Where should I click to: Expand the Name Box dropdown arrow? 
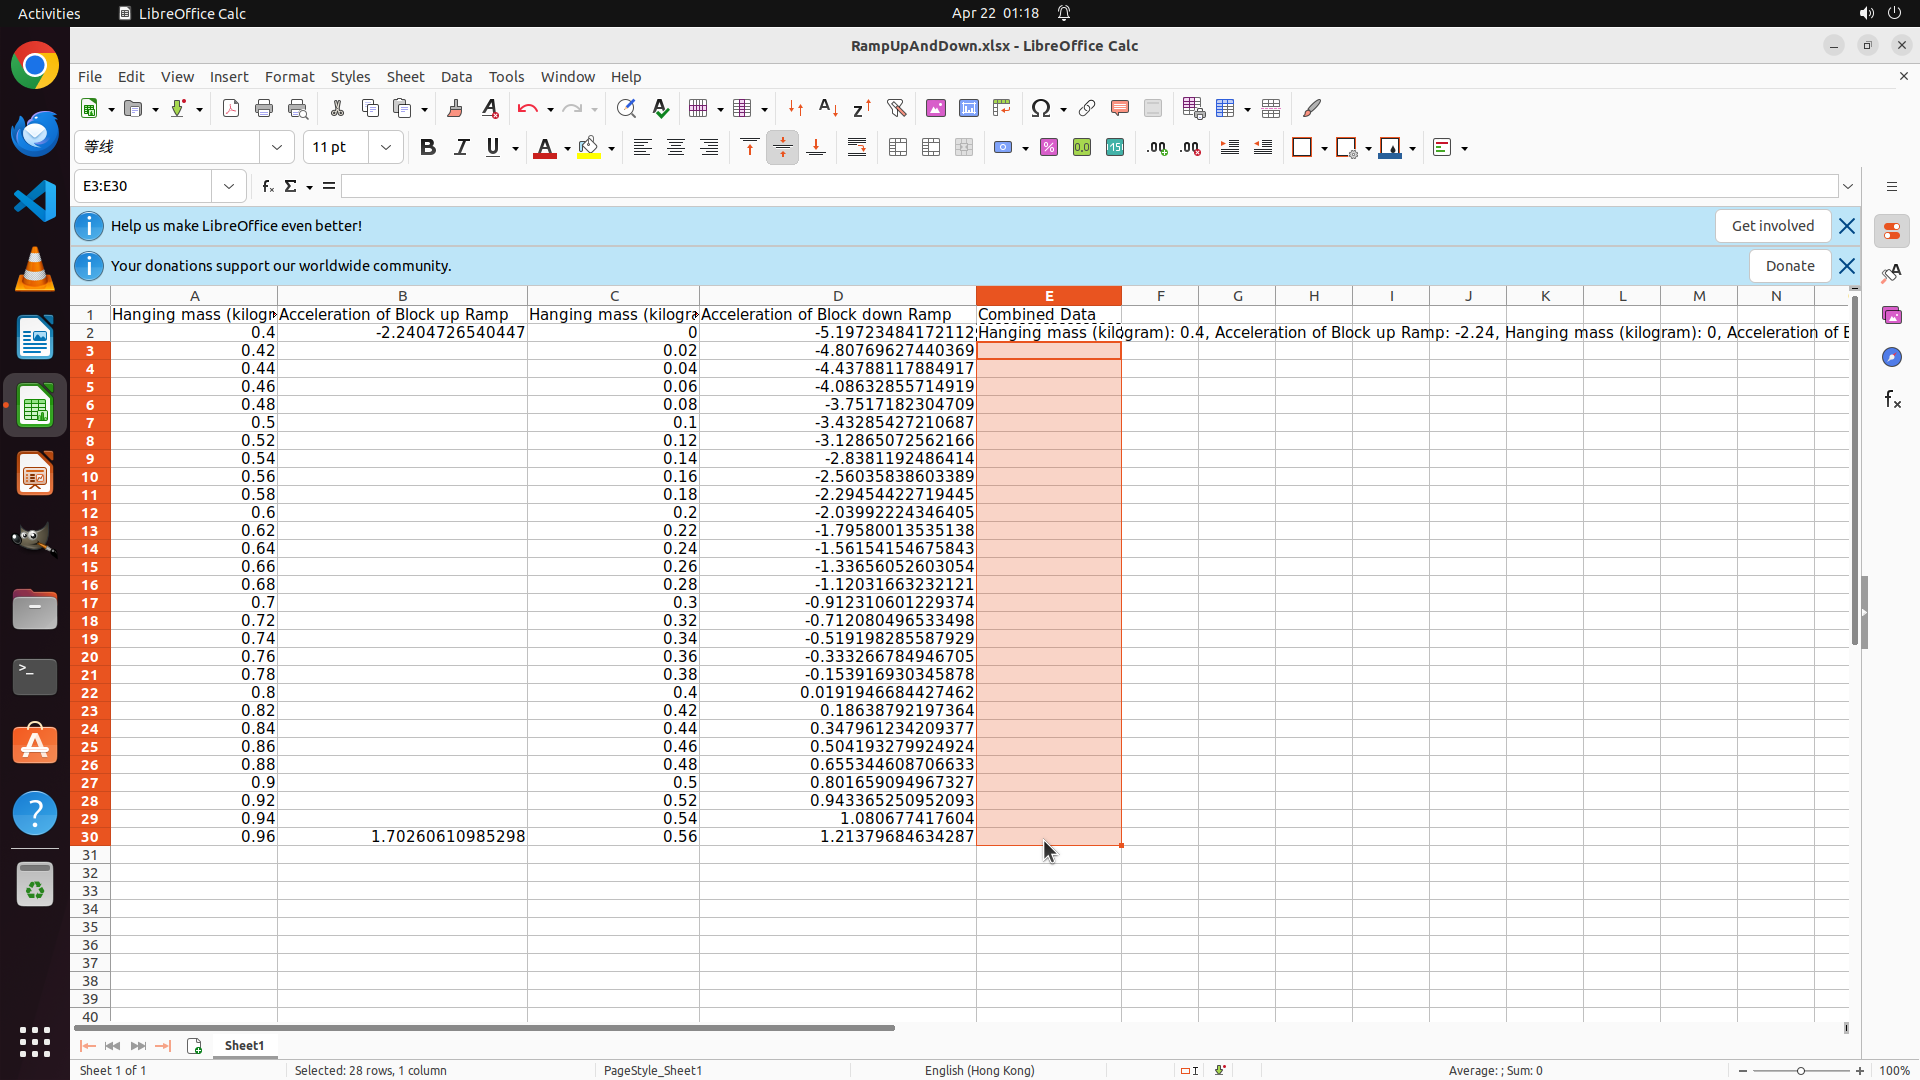(x=229, y=186)
